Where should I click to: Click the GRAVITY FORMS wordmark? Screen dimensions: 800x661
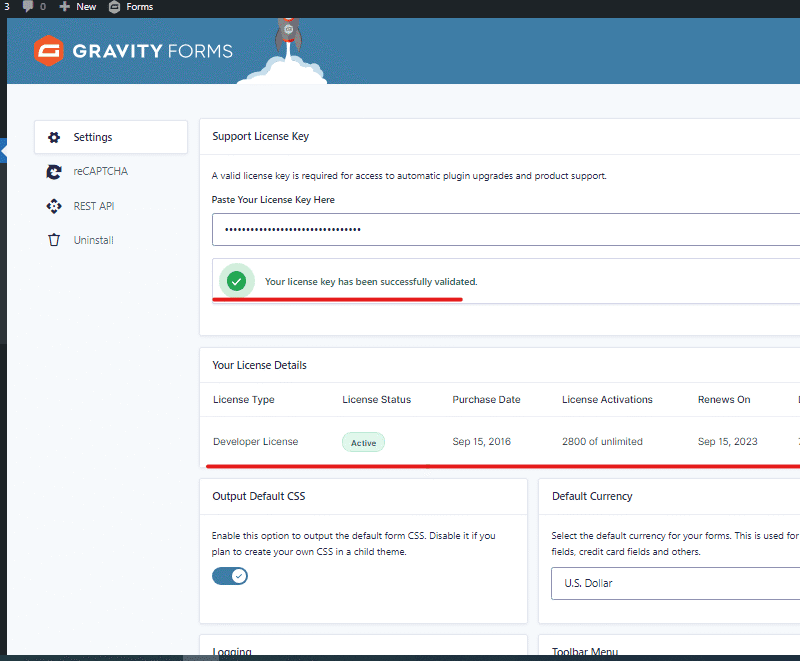(x=153, y=51)
